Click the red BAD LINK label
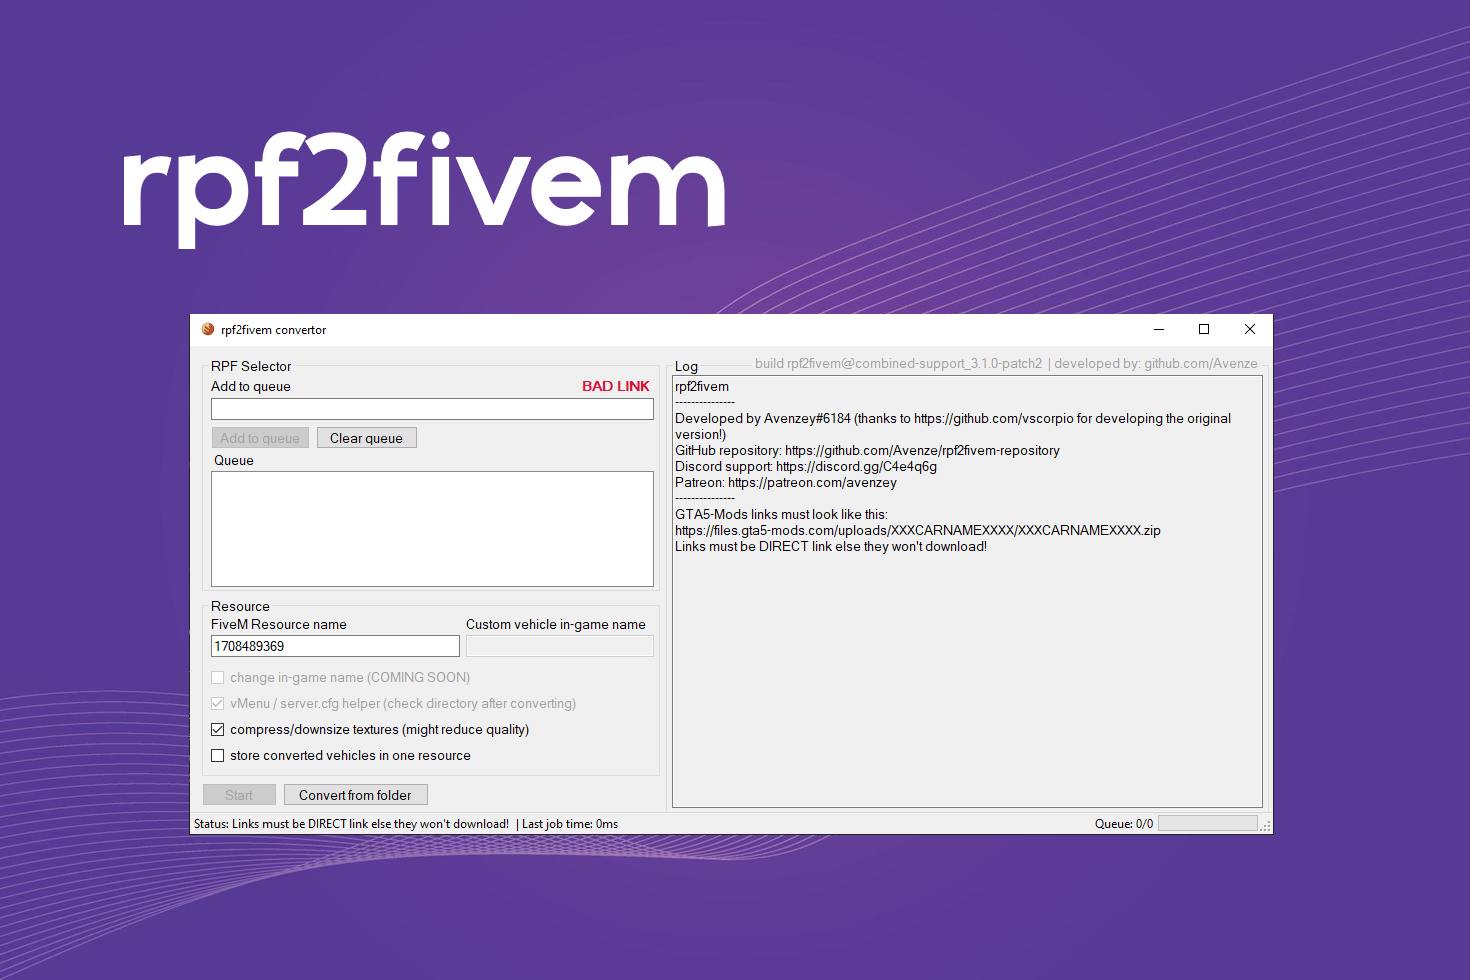The width and height of the screenshot is (1470, 980). 615,386
